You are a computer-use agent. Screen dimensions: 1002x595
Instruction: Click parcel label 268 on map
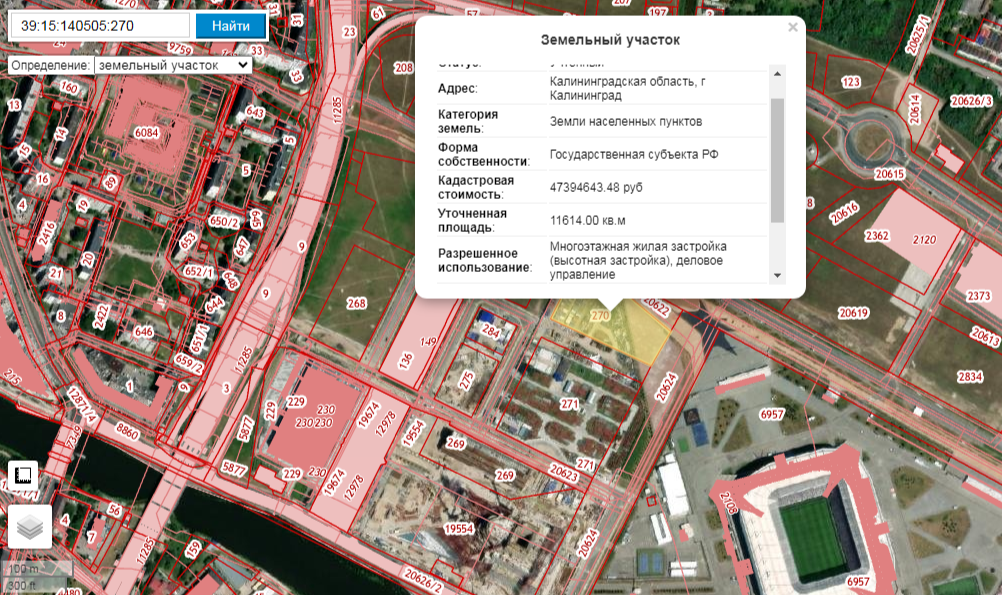click(x=357, y=303)
